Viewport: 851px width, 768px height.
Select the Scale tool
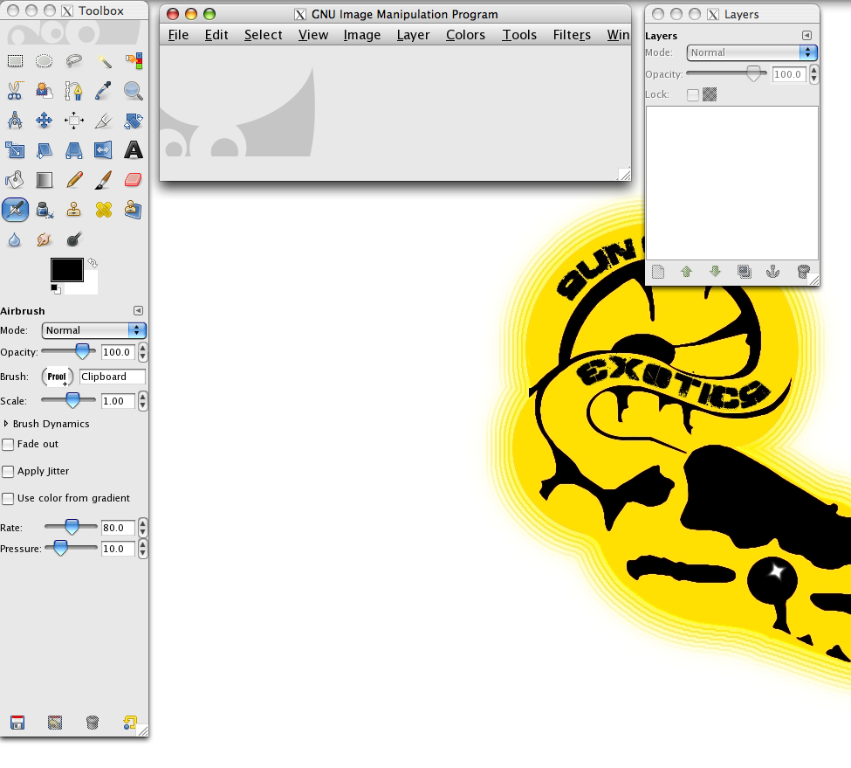point(15,150)
